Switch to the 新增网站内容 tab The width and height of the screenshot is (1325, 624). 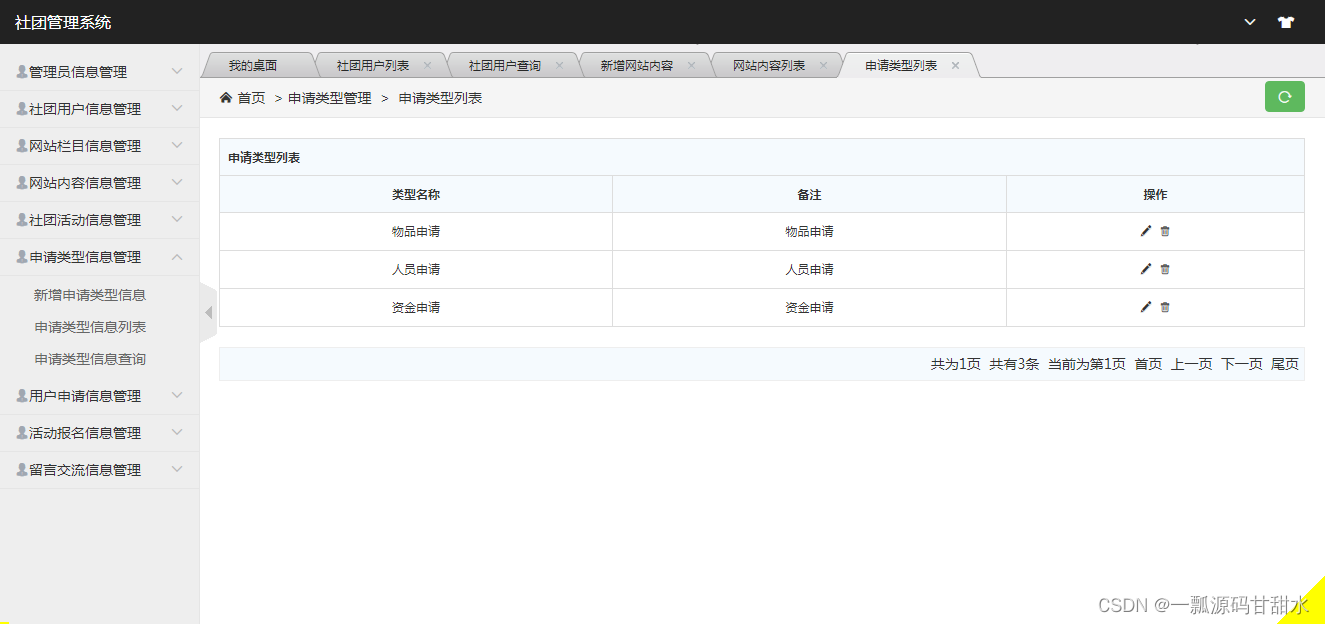click(637, 65)
